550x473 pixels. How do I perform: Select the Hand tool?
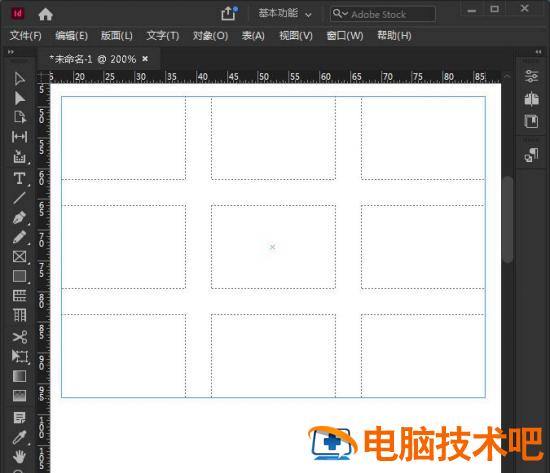point(20,457)
